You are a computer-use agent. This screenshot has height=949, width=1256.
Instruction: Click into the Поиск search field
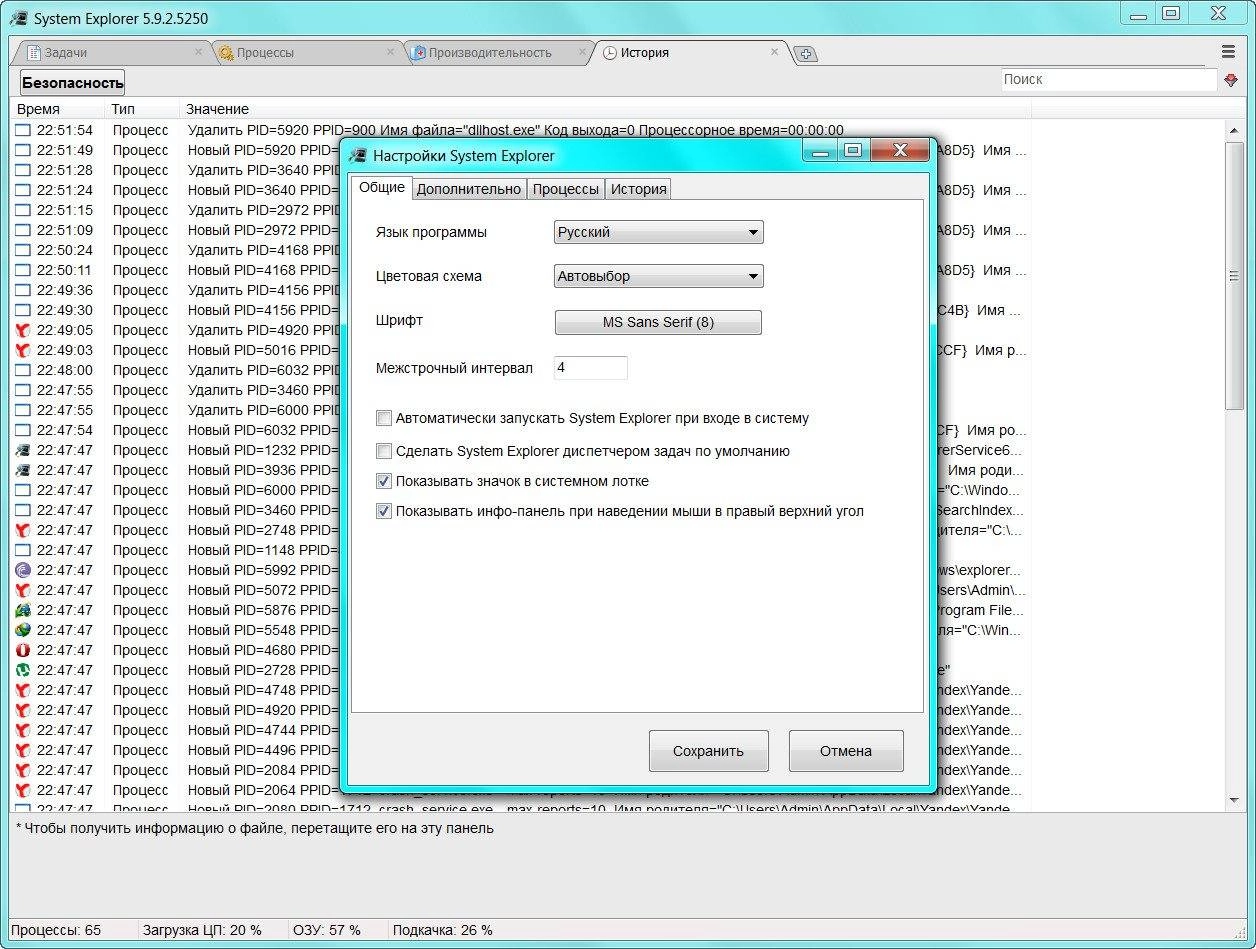tap(1109, 80)
